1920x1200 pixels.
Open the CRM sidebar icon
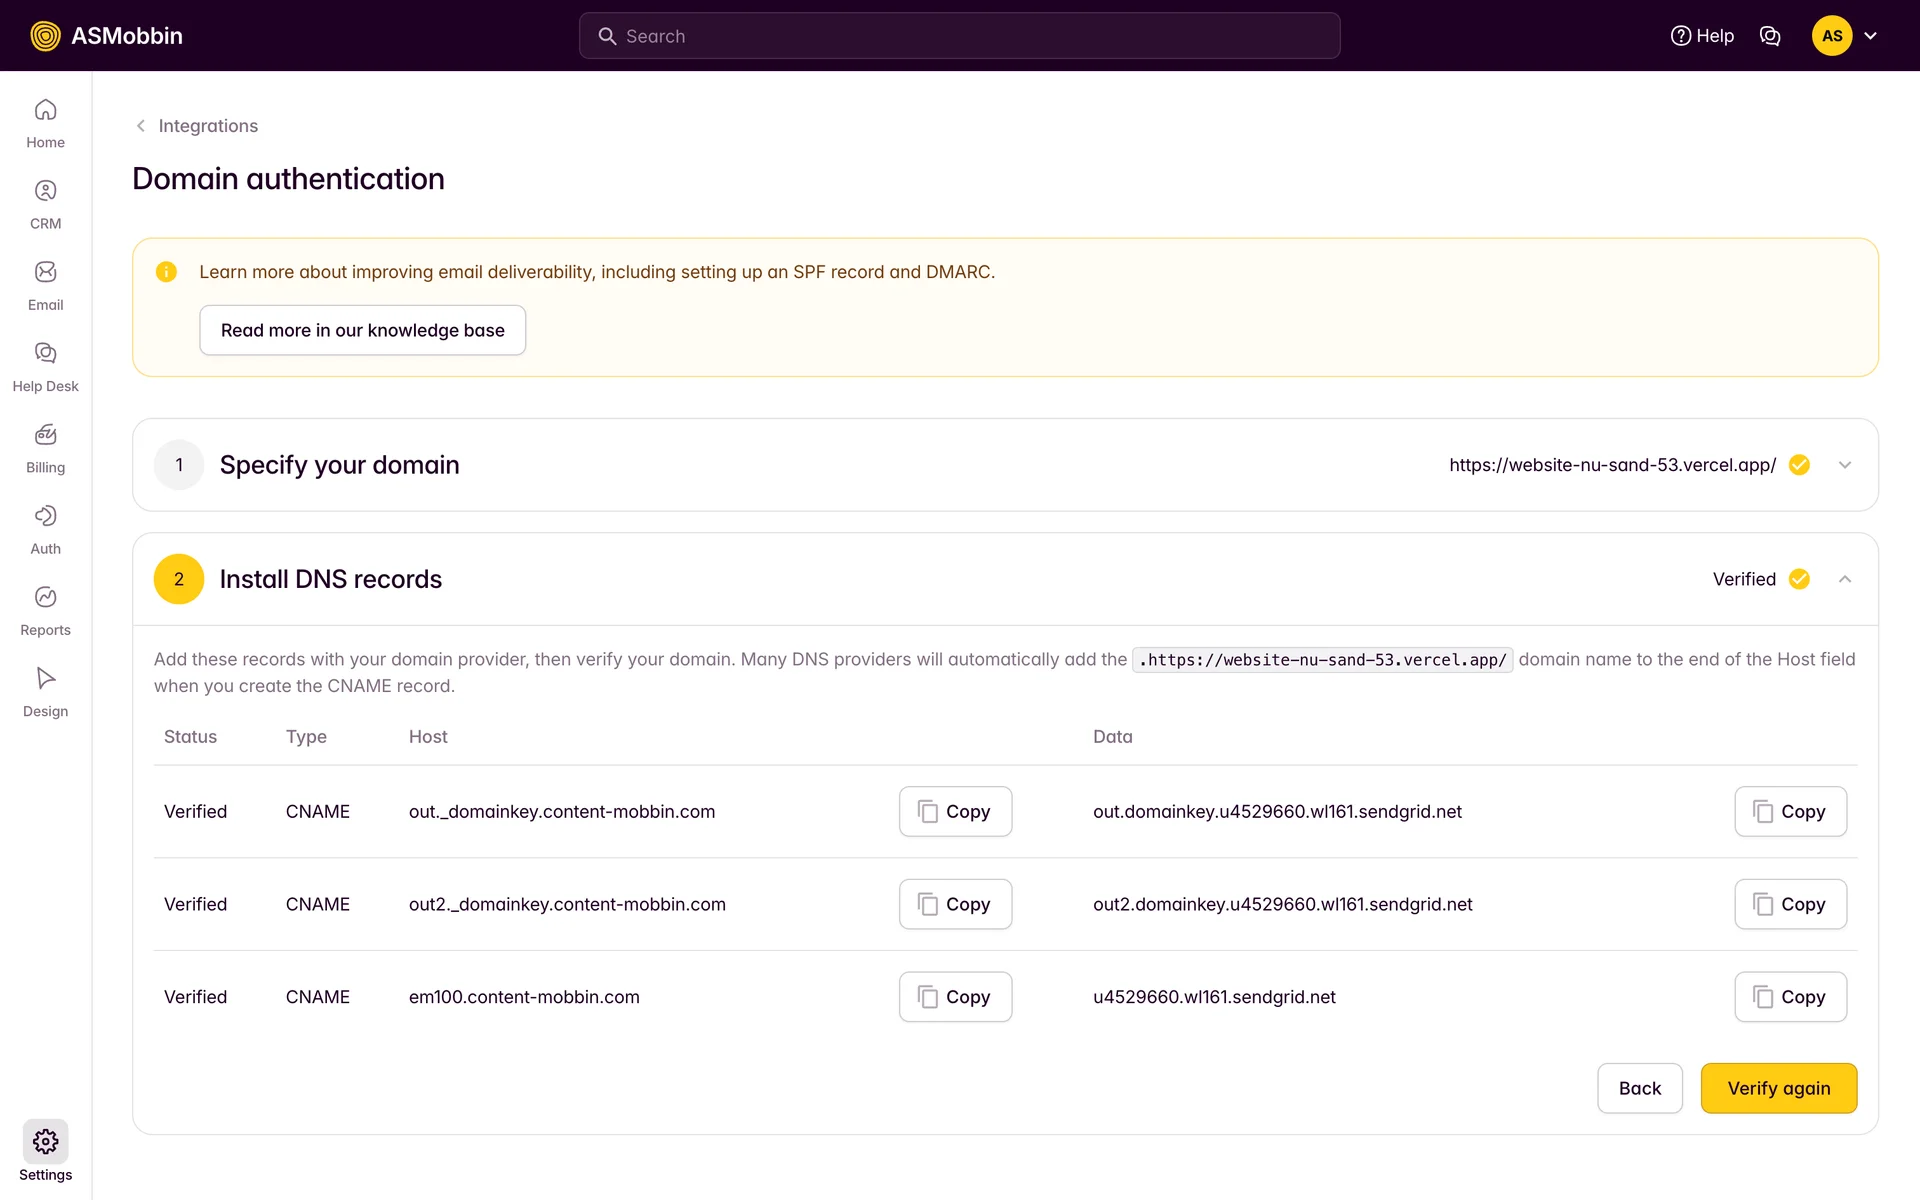(x=45, y=191)
